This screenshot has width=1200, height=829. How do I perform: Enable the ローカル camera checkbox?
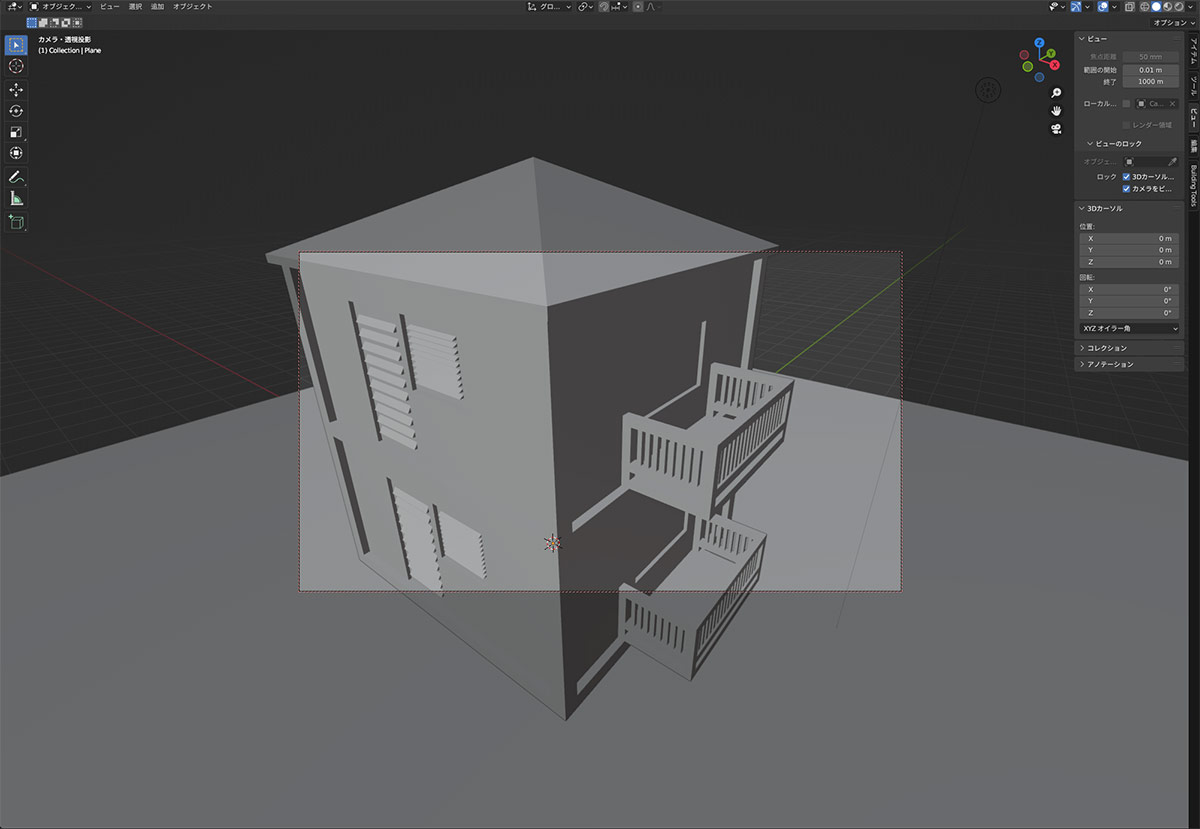click(1127, 103)
